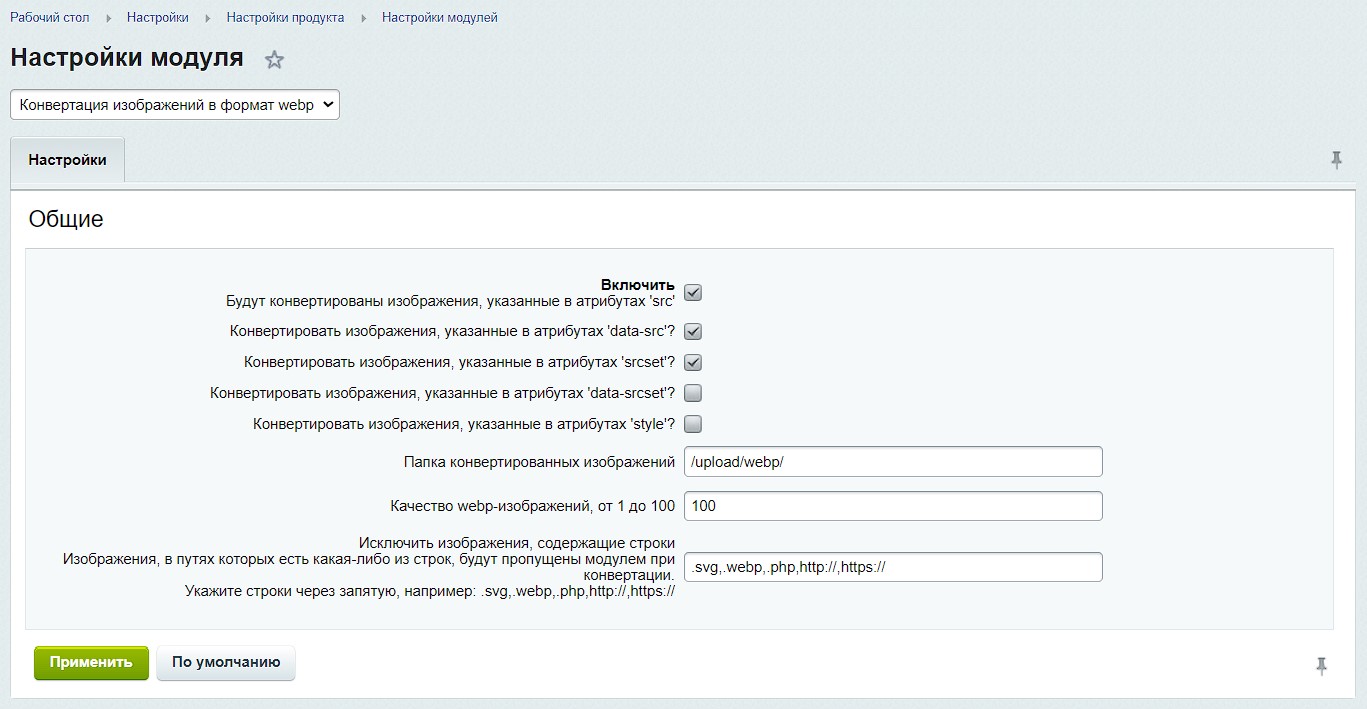Uncheck the 'srcset' attribute conversion option

tap(693, 362)
